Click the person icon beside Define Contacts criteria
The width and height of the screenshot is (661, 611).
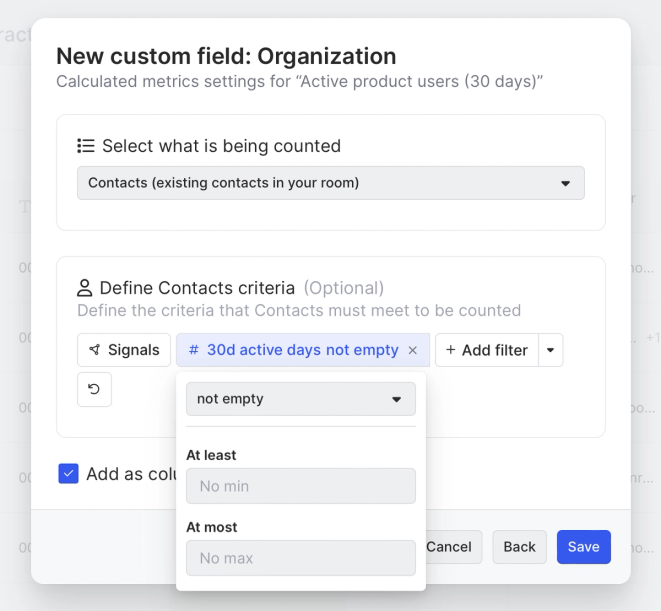[85, 288]
